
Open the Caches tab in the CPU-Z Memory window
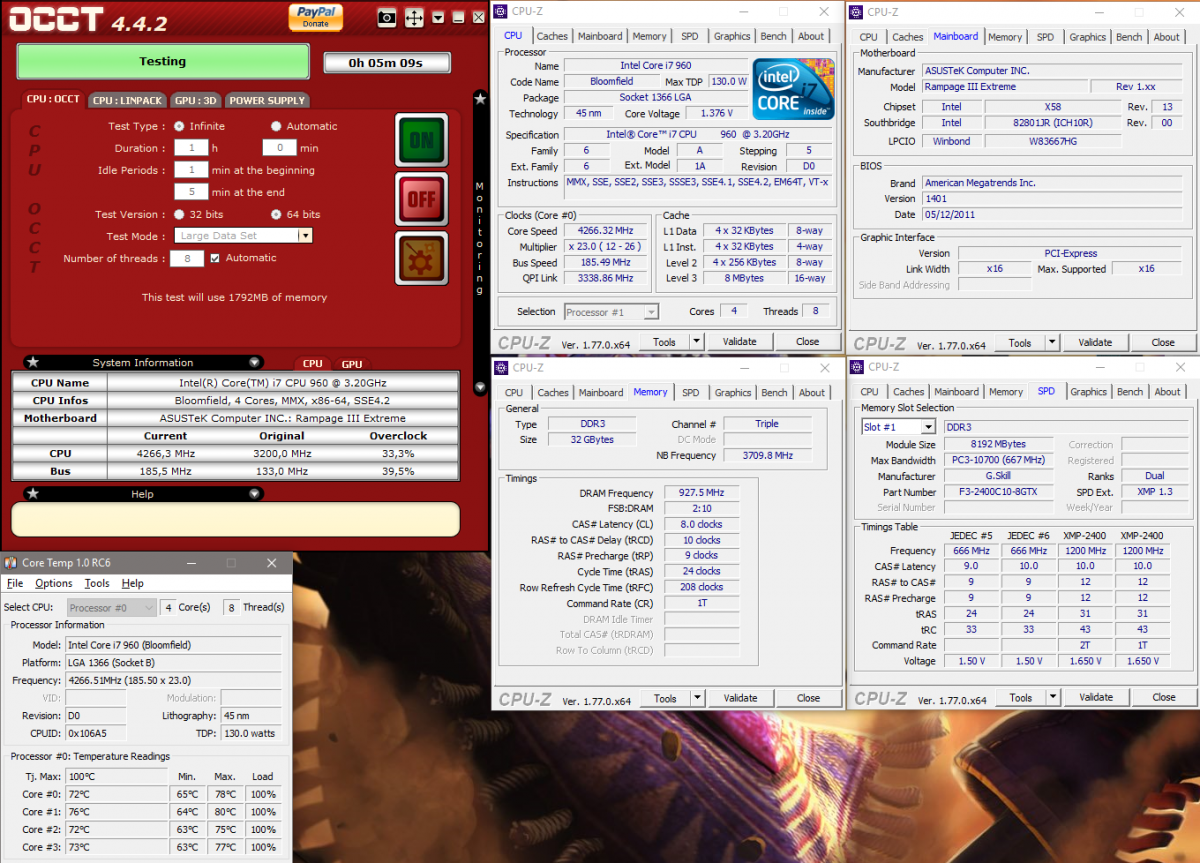[553, 393]
